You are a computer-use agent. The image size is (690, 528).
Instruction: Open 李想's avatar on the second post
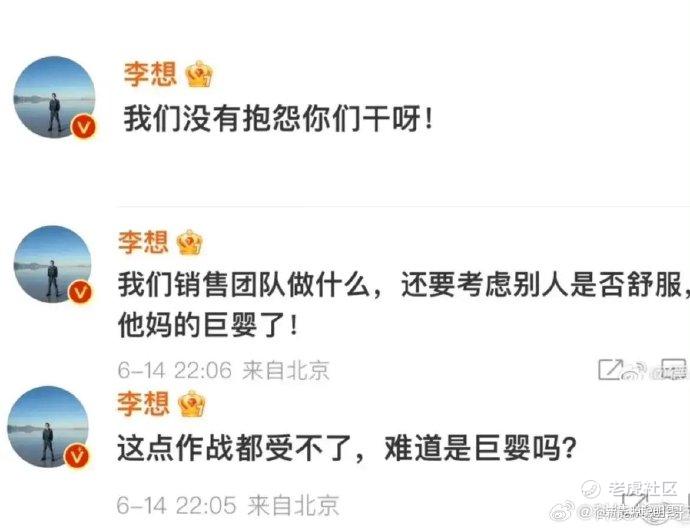click(53, 264)
